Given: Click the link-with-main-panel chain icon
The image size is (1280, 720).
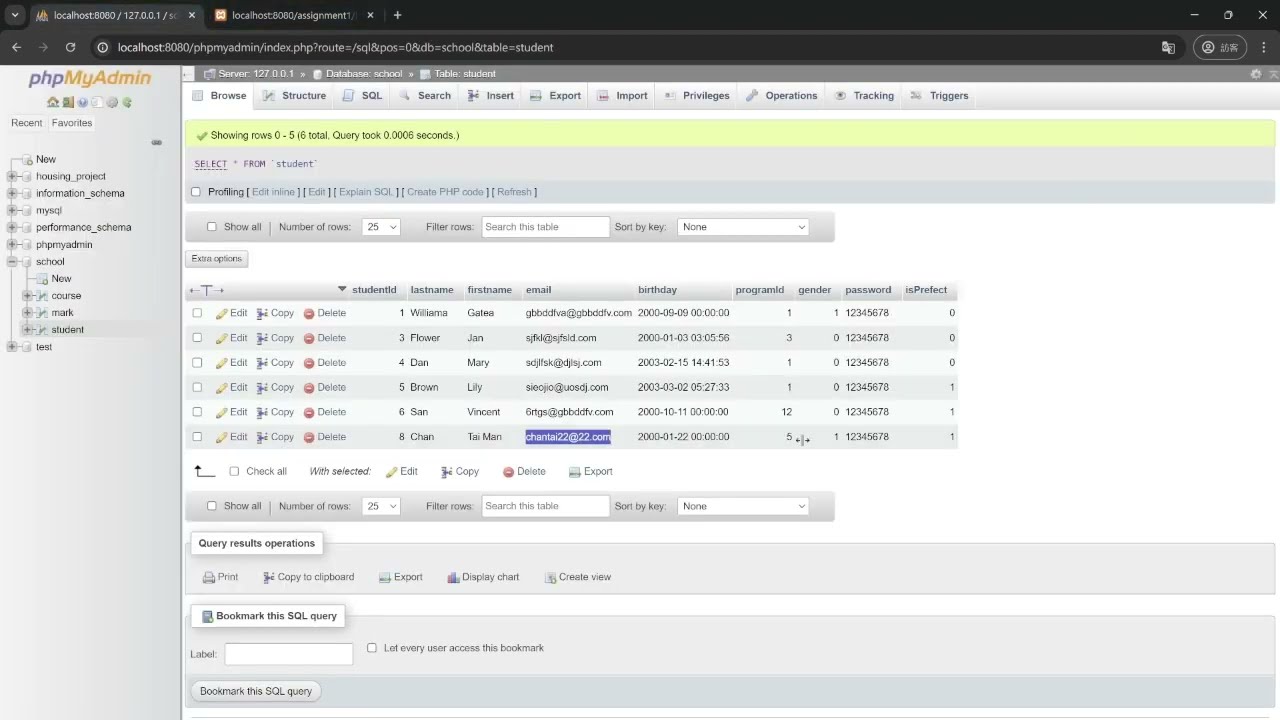Looking at the screenshot, I should tap(157, 143).
